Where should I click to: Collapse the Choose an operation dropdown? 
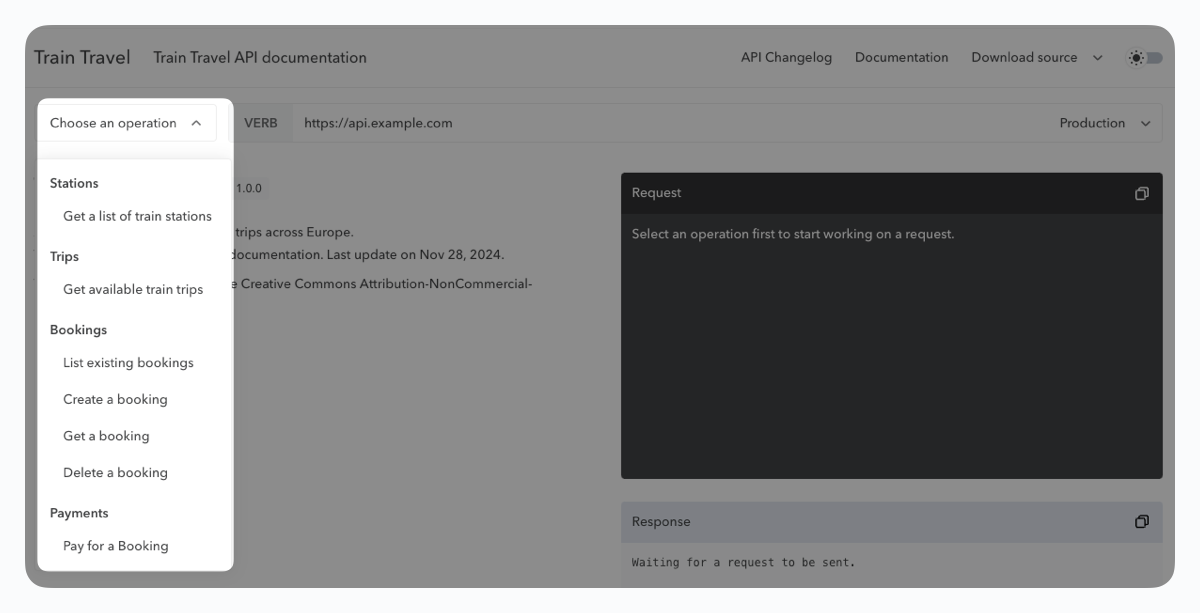tap(128, 122)
